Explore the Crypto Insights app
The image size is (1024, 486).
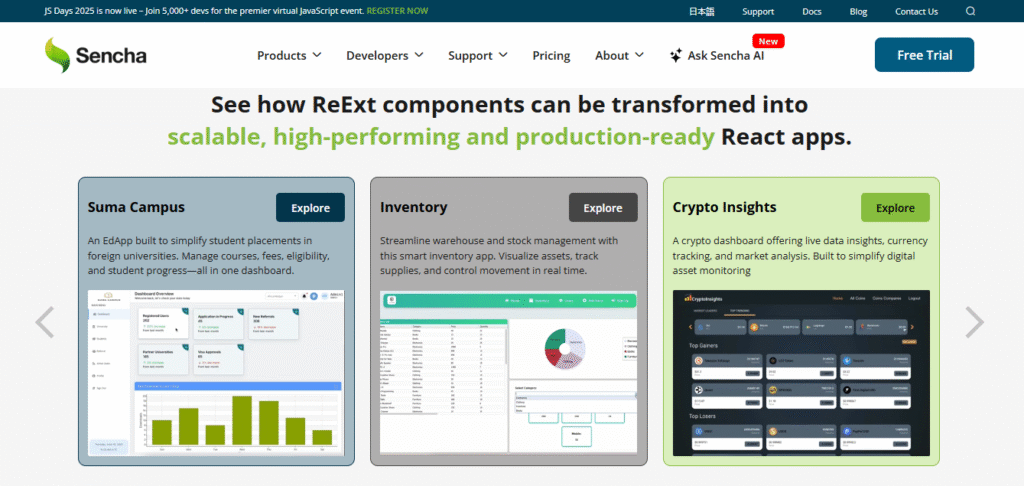pos(895,208)
